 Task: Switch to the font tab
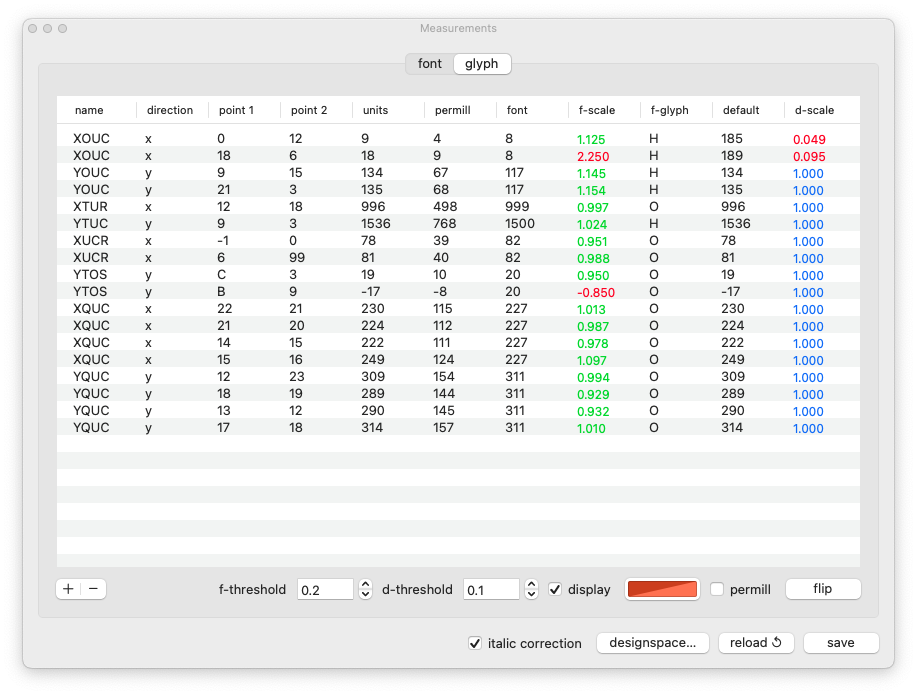point(429,64)
